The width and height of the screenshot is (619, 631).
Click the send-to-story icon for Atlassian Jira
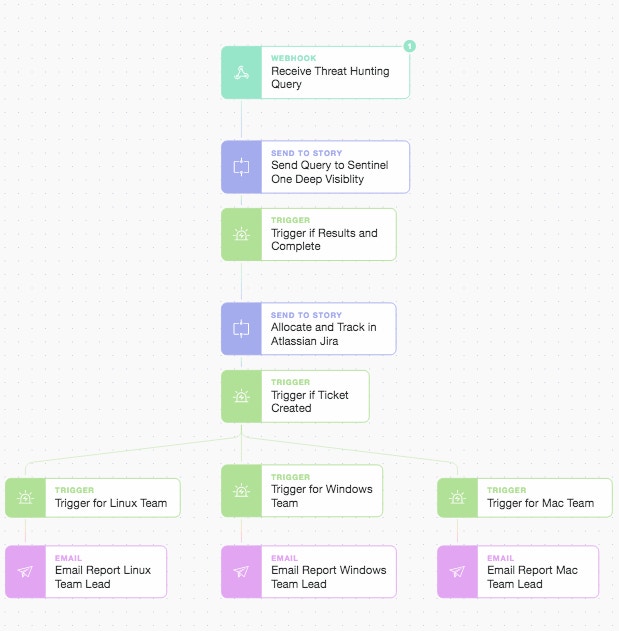[241, 329]
